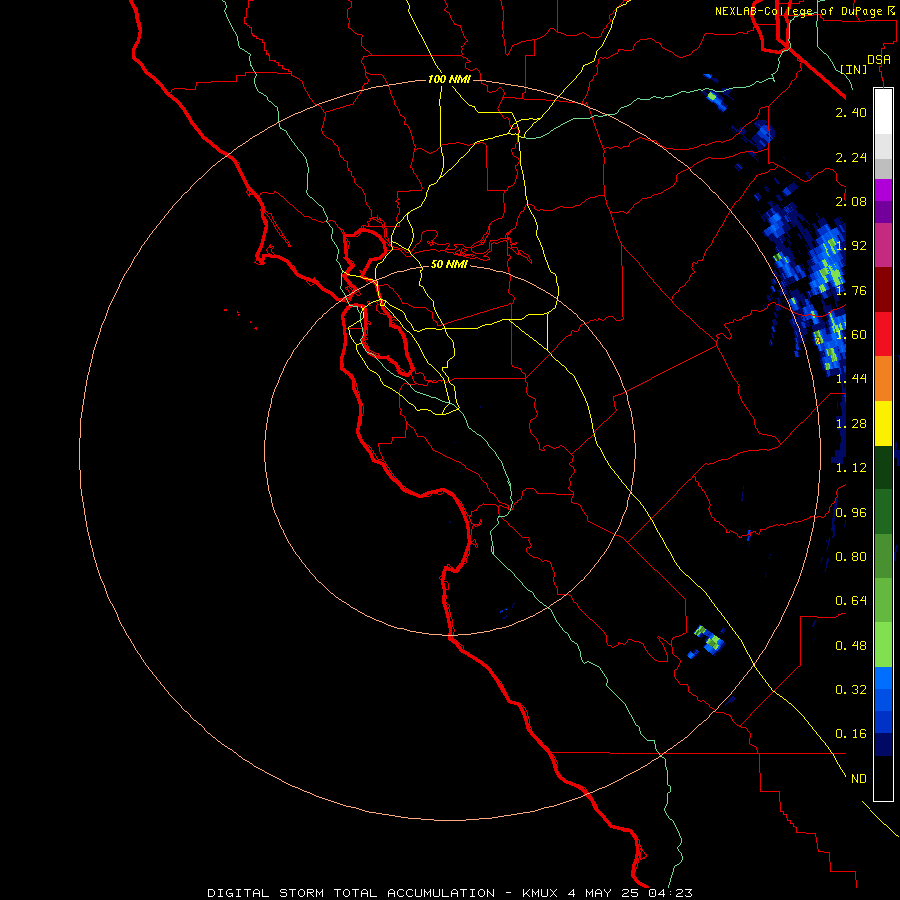Pick the yellow legend swatch
This screenshot has width=900, height=900.
(x=883, y=423)
